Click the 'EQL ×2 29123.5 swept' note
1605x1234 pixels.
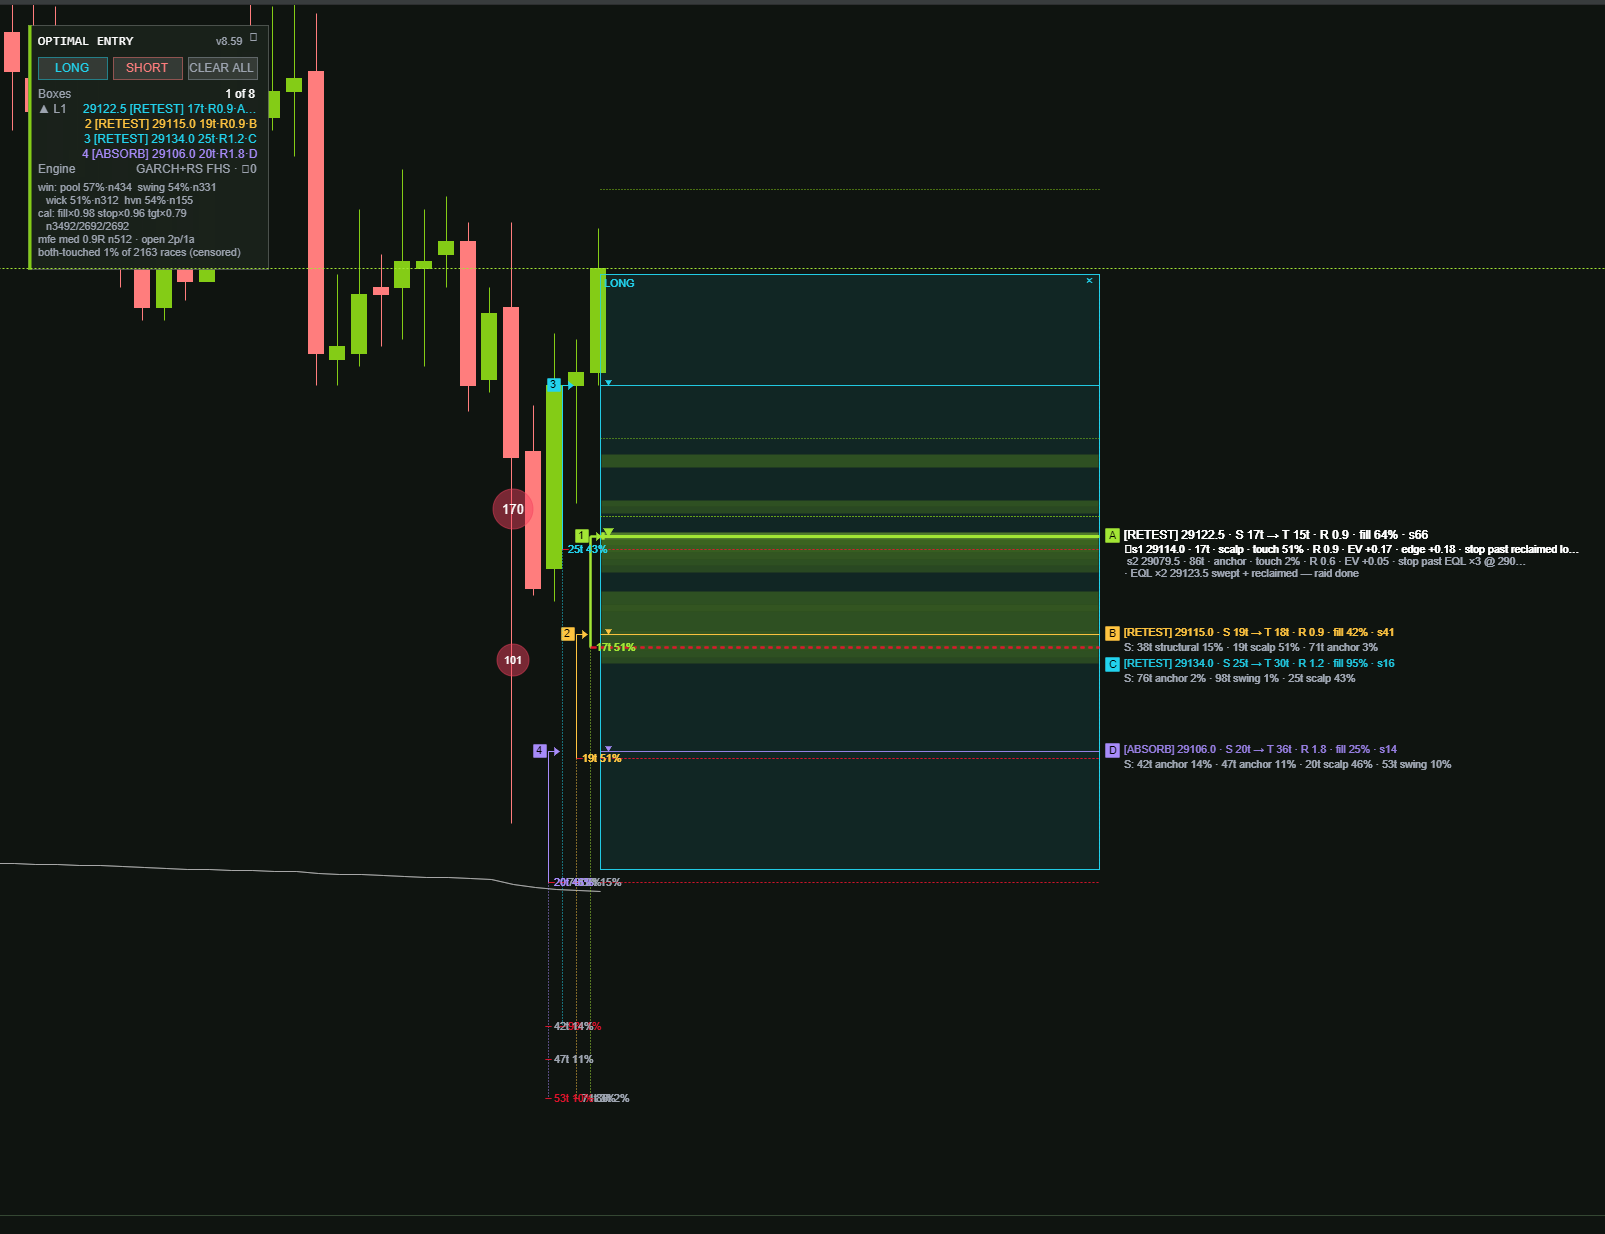[x=1241, y=574]
